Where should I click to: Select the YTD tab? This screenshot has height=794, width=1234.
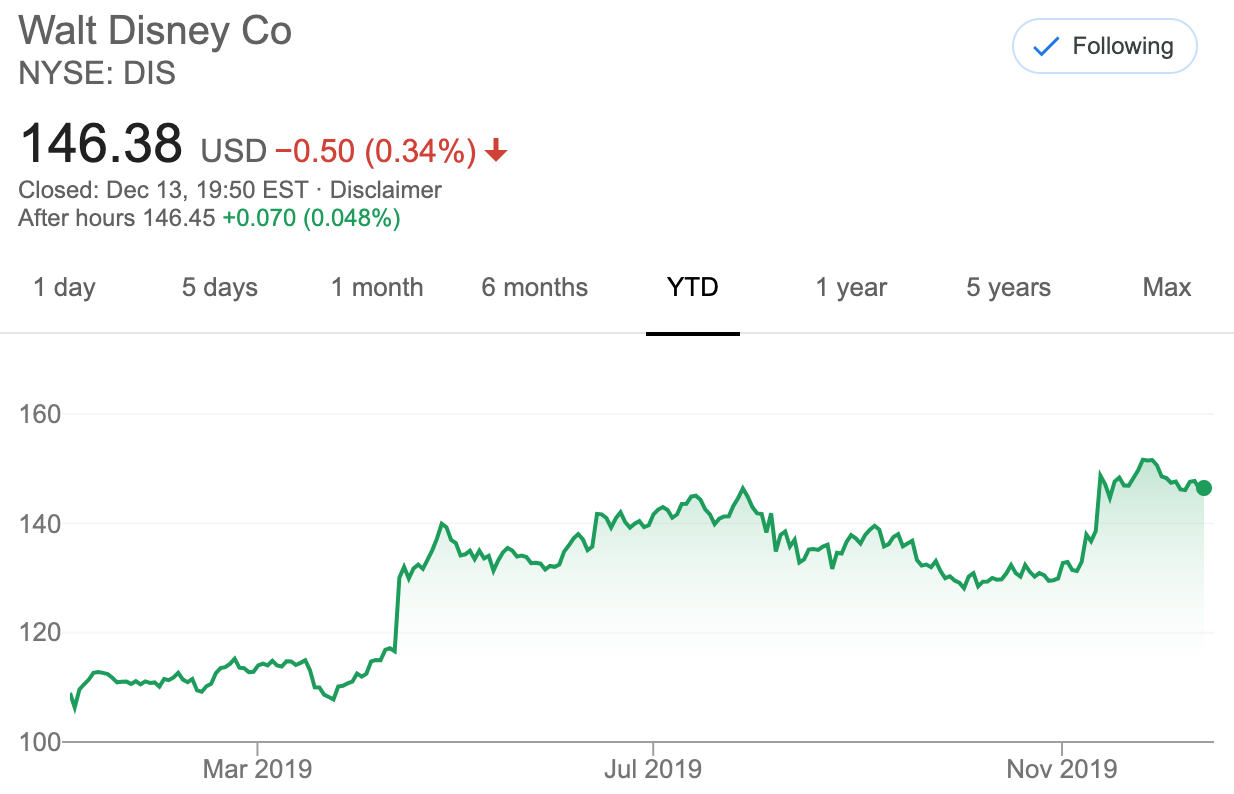coord(693,288)
